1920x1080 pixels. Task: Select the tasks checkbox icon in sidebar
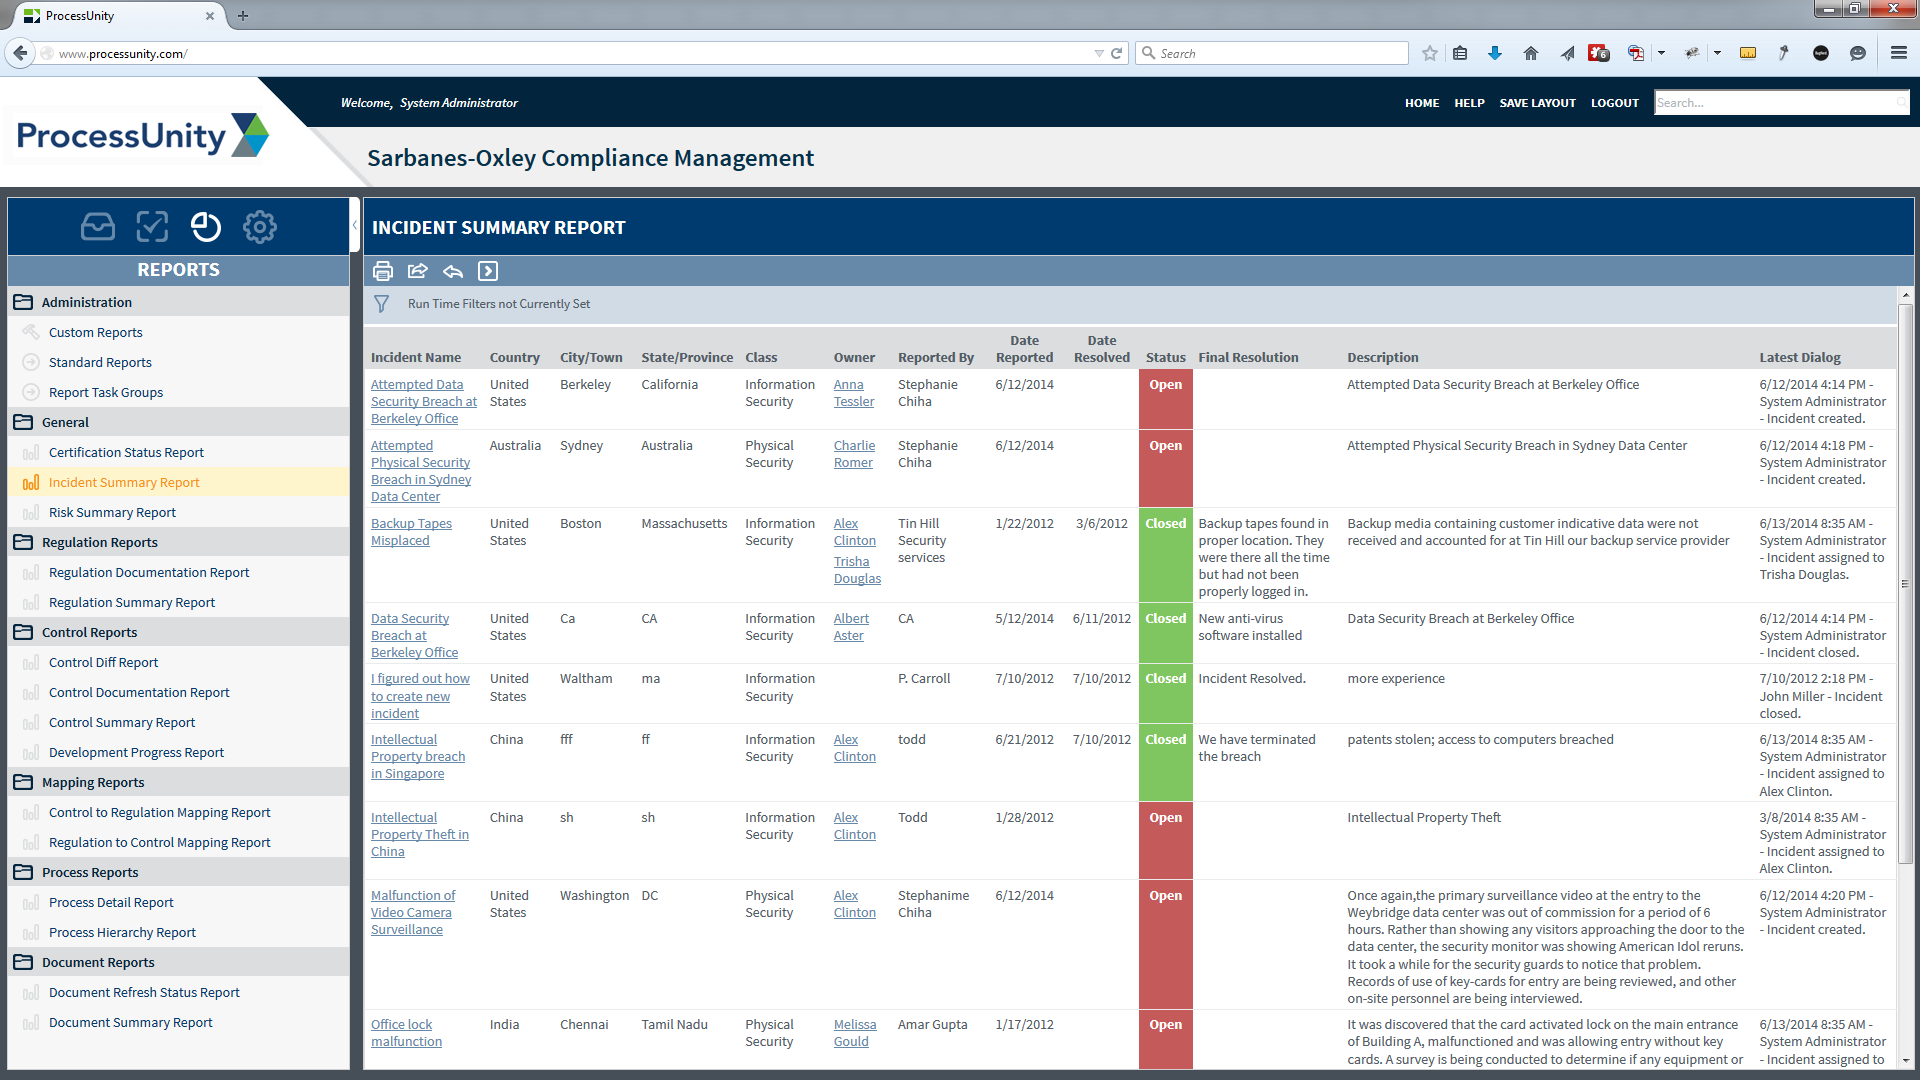(151, 226)
